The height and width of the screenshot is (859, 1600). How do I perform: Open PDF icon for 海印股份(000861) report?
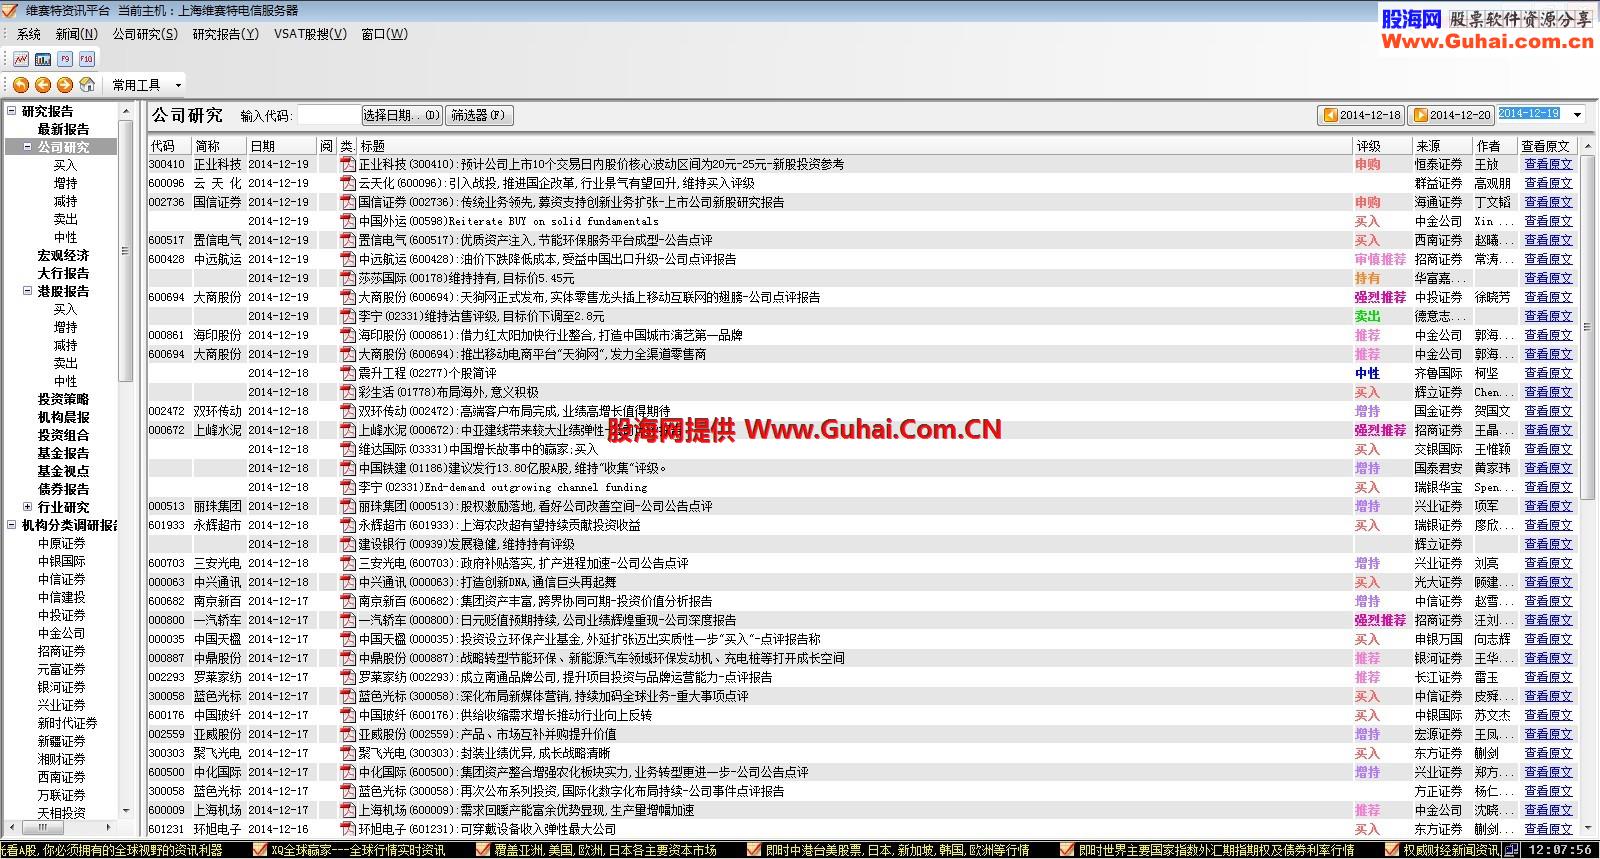click(348, 335)
